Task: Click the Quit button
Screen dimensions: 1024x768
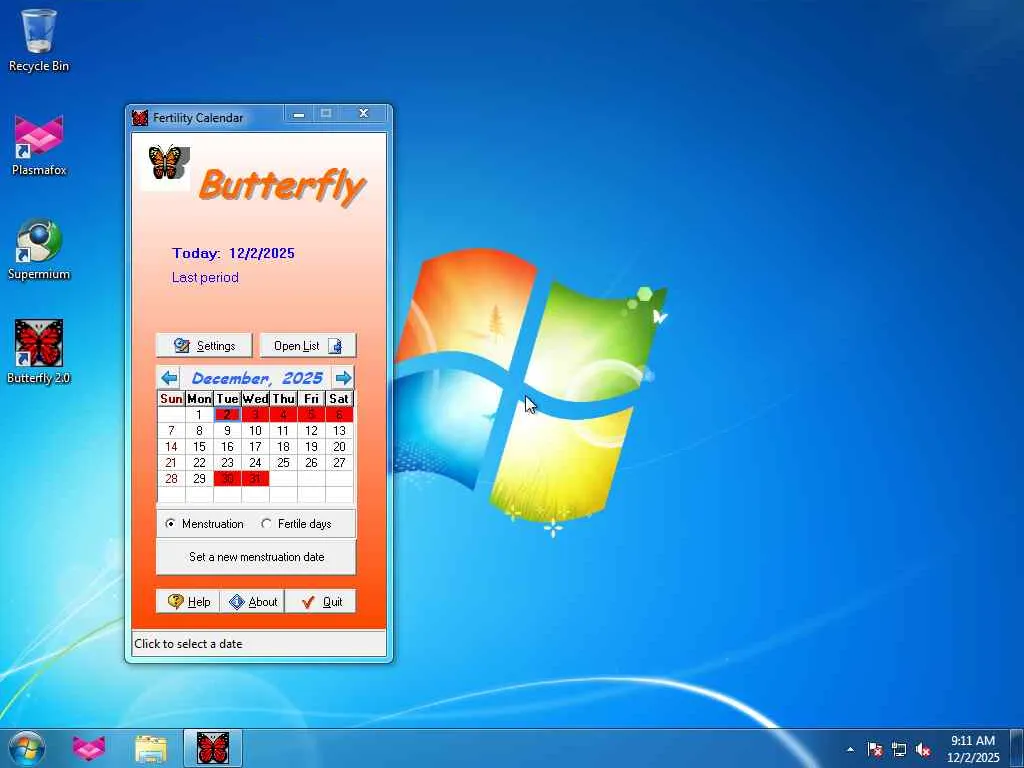Action: pos(321,601)
